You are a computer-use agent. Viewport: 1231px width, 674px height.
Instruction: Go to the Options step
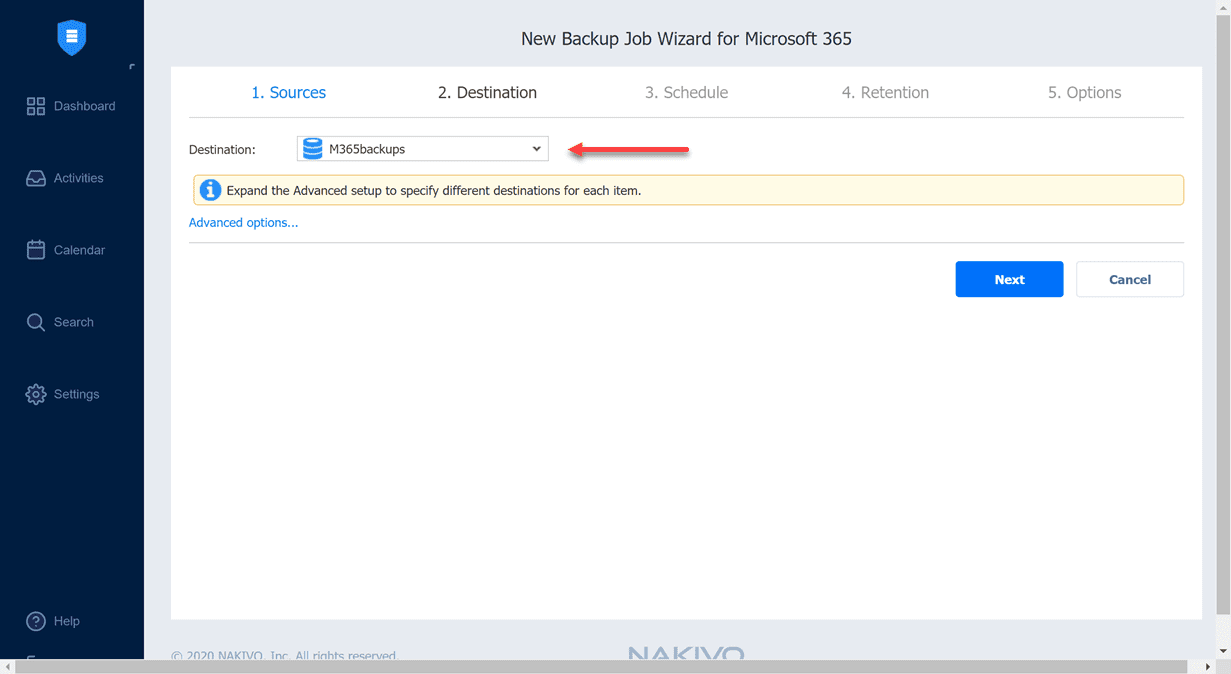click(x=1084, y=92)
